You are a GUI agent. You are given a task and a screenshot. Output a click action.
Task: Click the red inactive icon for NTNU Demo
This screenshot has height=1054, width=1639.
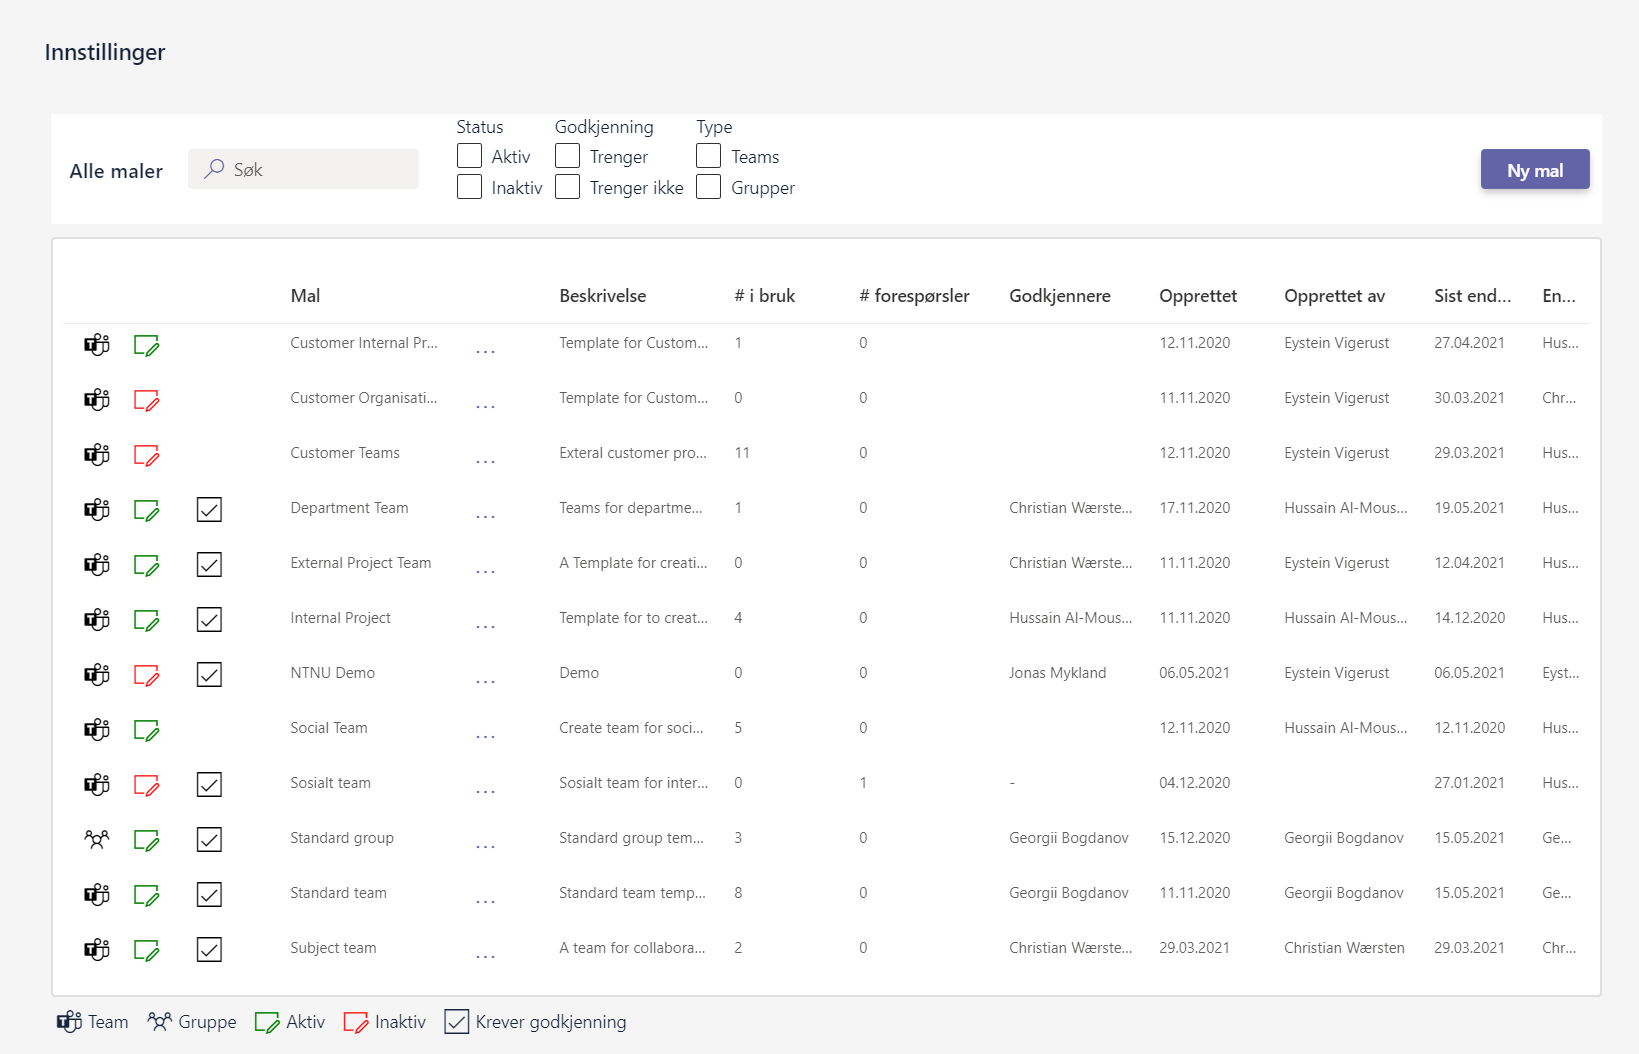[147, 675]
